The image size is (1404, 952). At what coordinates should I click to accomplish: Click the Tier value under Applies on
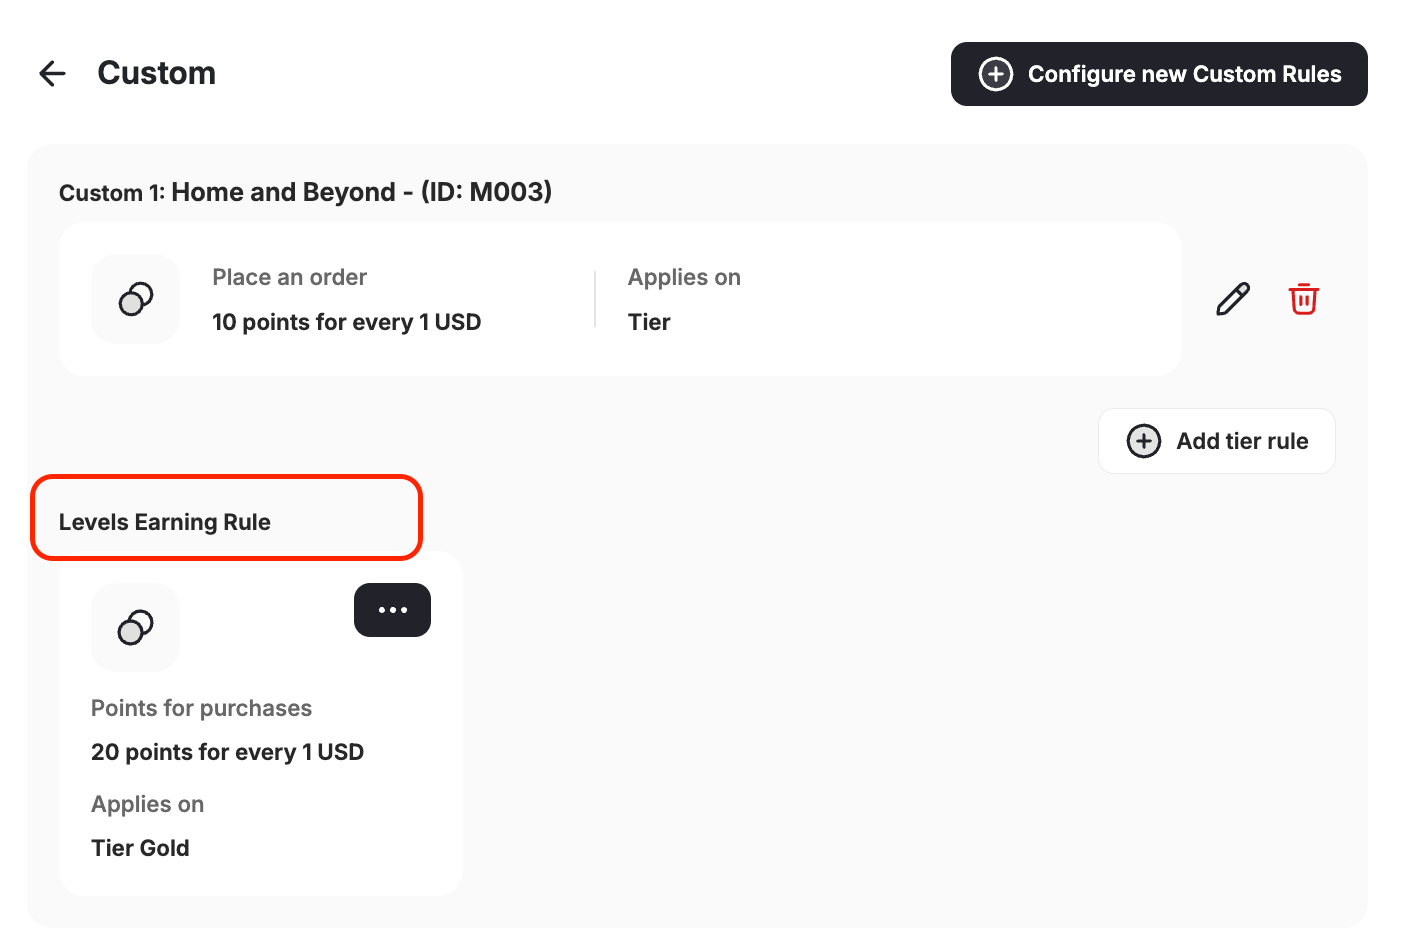click(649, 322)
